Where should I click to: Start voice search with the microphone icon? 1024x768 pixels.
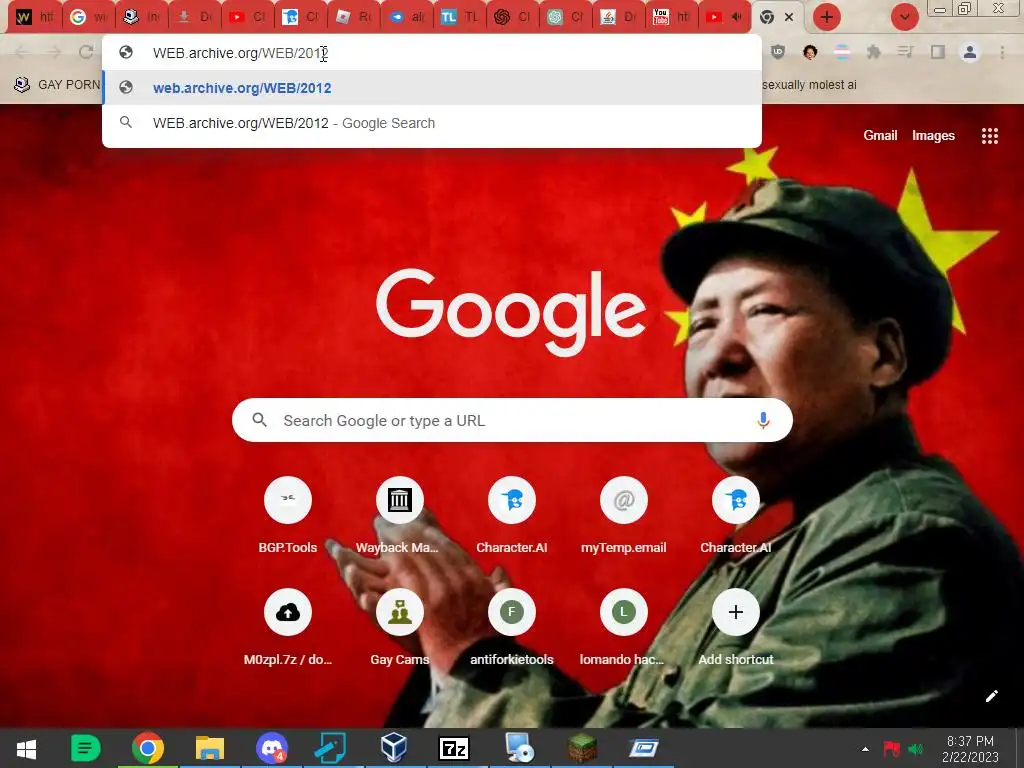point(763,421)
